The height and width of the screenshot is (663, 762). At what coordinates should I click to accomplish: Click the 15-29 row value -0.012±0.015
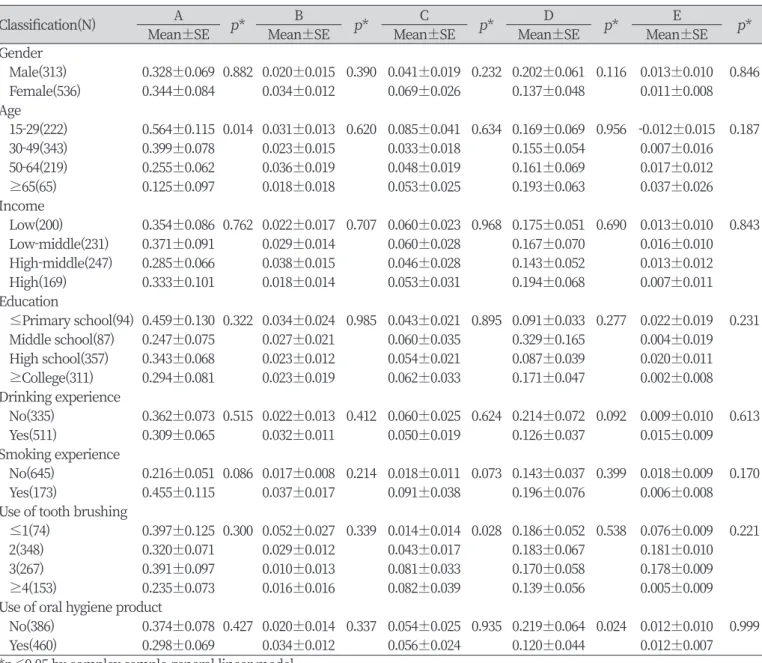676,129
